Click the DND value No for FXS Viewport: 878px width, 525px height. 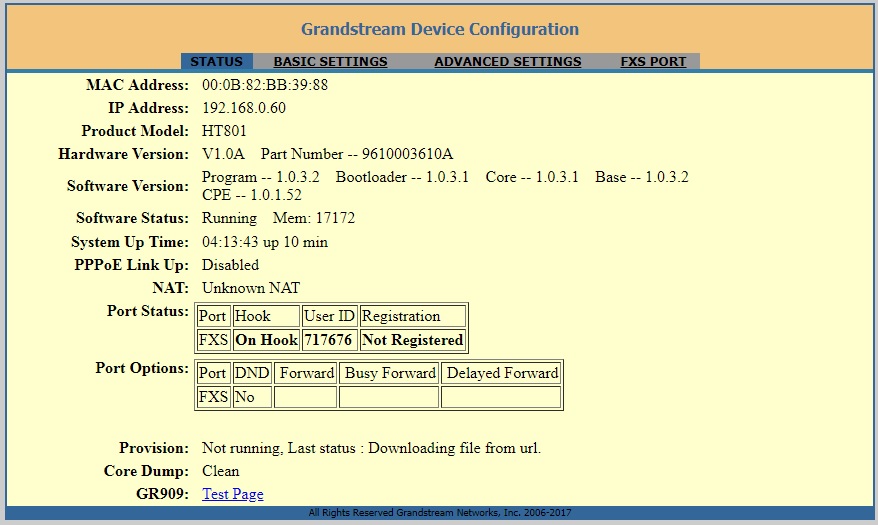pos(252,397)
